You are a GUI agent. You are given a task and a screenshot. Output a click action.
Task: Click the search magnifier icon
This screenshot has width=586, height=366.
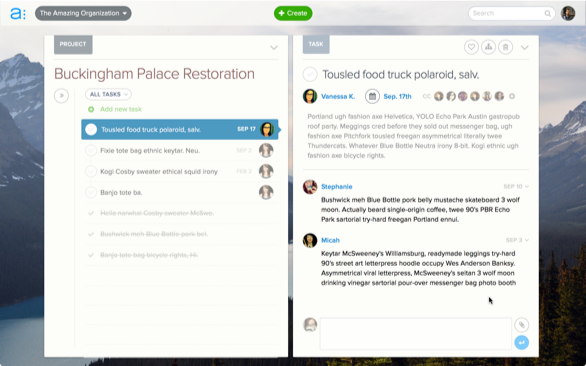point(548,13)
